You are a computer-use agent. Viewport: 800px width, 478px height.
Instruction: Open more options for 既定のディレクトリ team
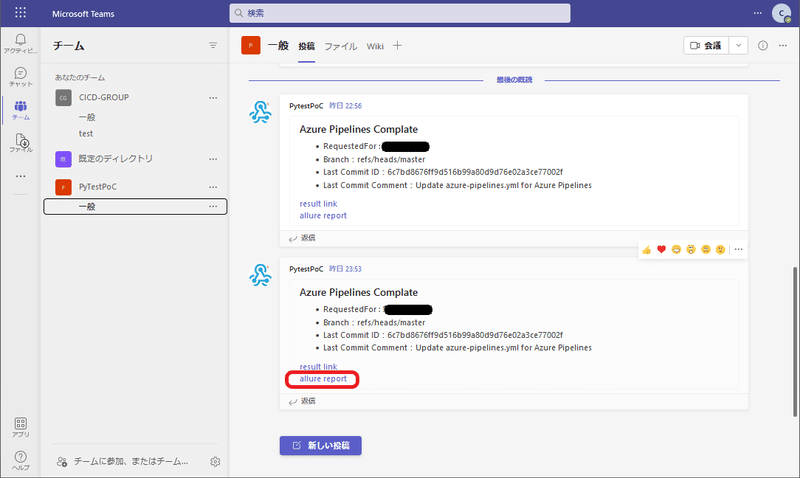tap(213, 159)
